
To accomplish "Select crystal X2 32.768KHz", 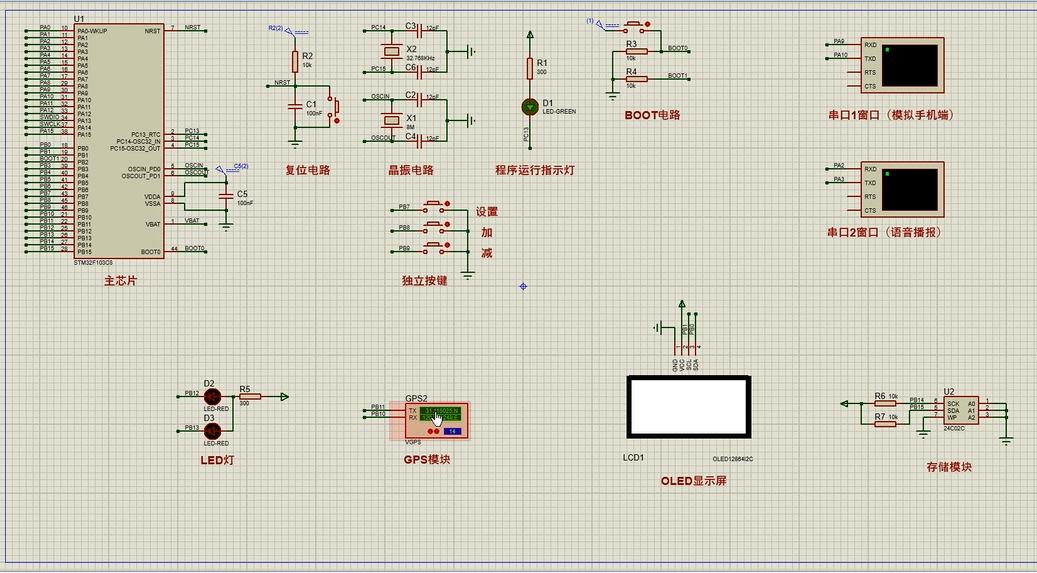I will pos(392,51).
